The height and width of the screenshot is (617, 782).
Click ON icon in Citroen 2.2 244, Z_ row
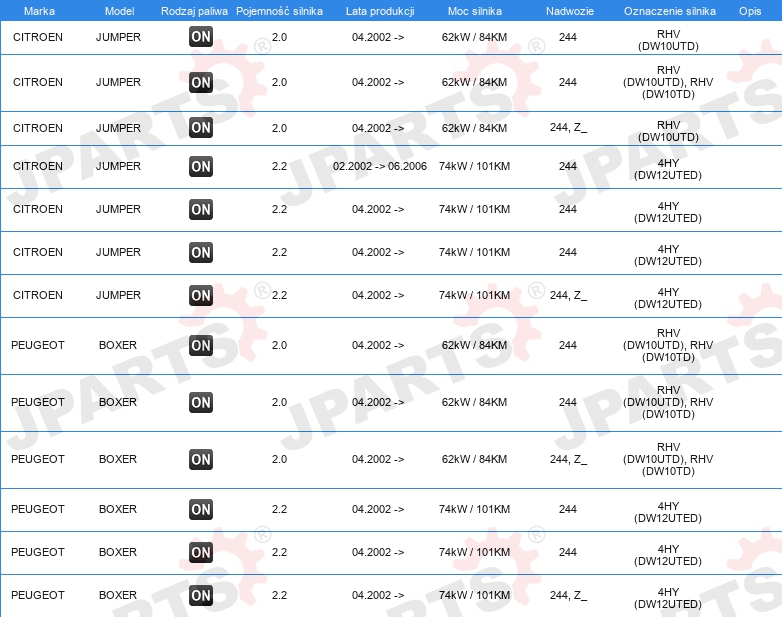(201, 295)
